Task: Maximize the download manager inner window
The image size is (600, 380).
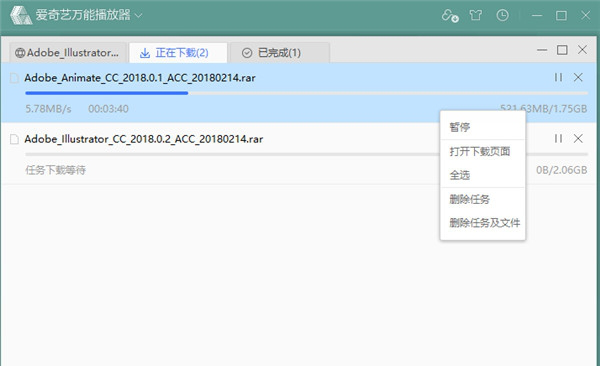Action: [562, 50]
